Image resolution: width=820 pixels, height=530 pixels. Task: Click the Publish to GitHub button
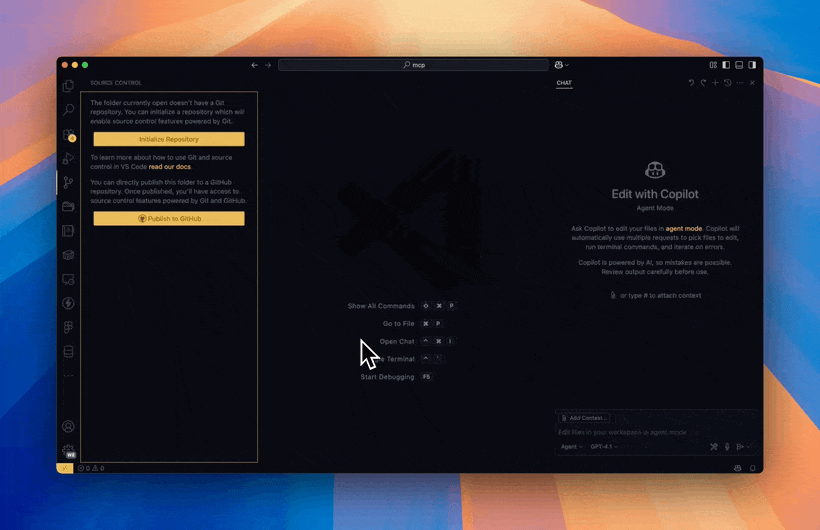point(169,219)
